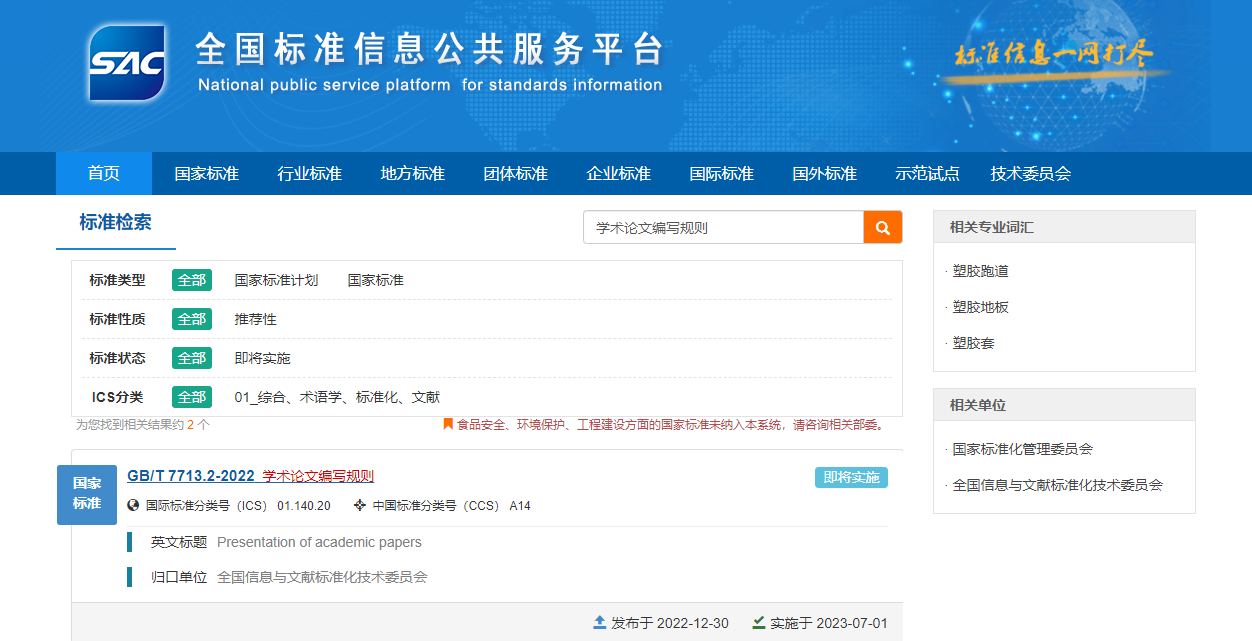Click the orange search magnifier button
This screenshot has width=1252, height=641.
click(883, 227)
